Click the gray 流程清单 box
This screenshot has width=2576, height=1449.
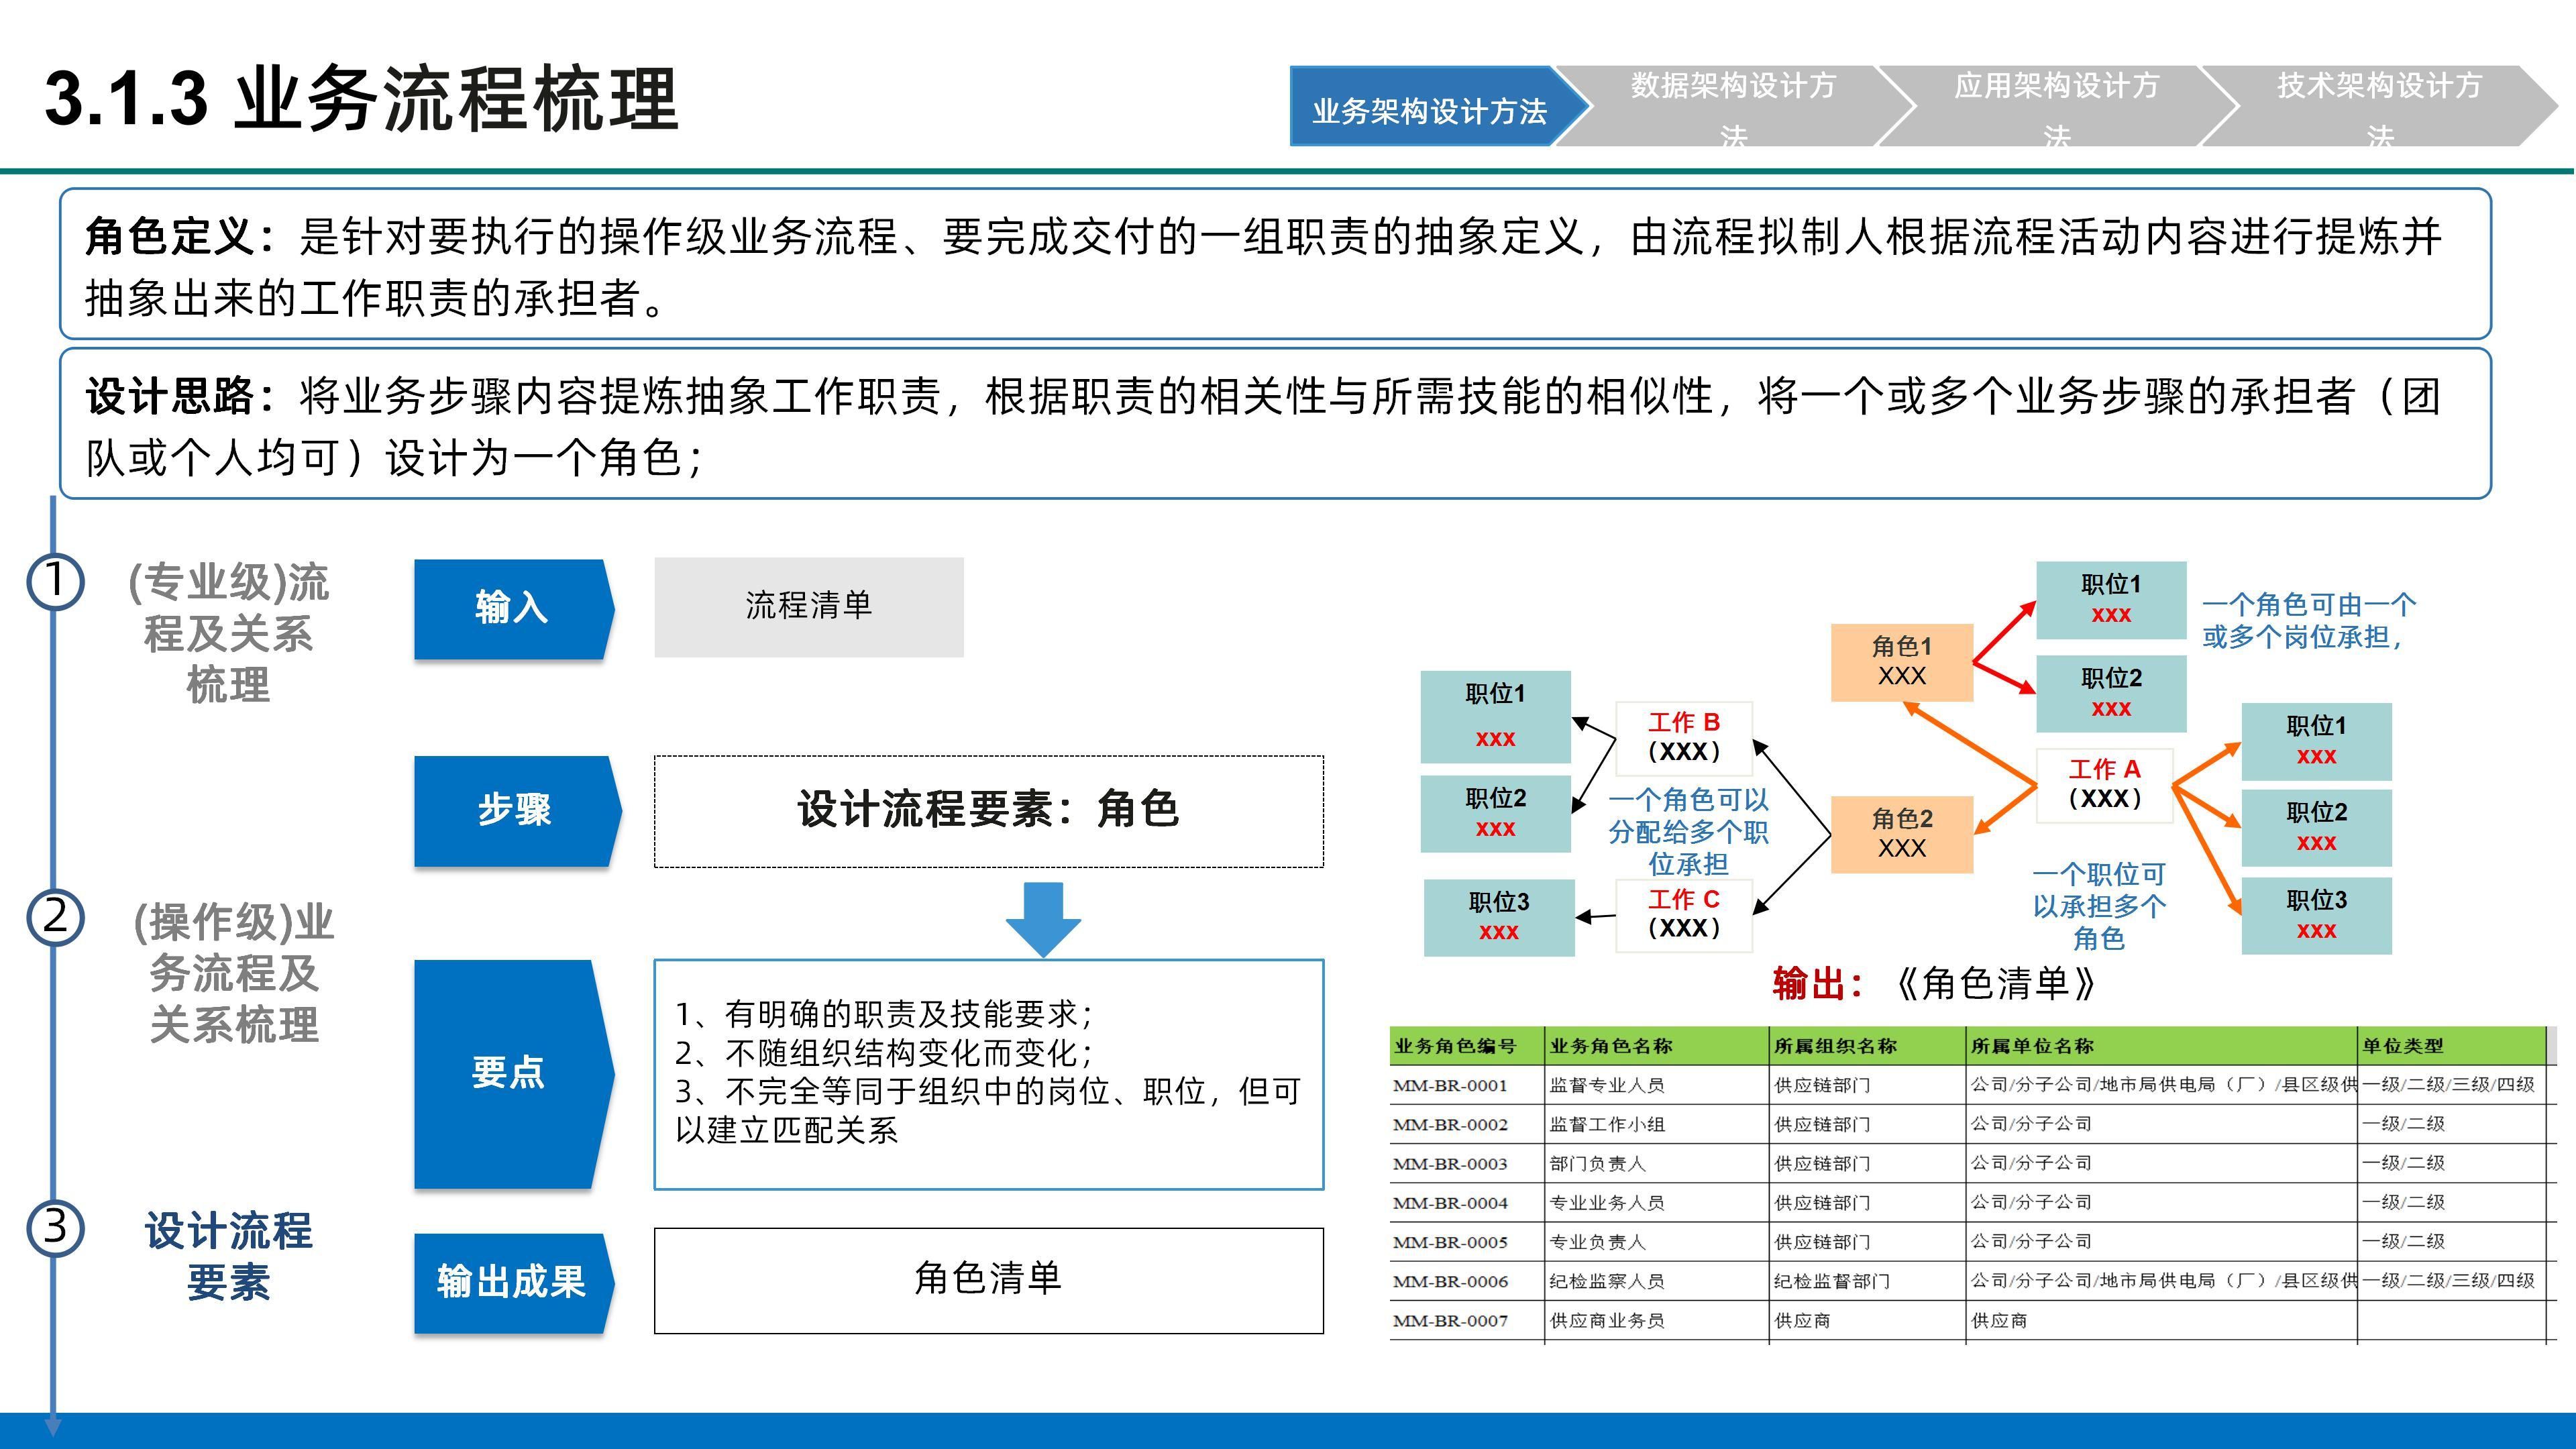809,607
